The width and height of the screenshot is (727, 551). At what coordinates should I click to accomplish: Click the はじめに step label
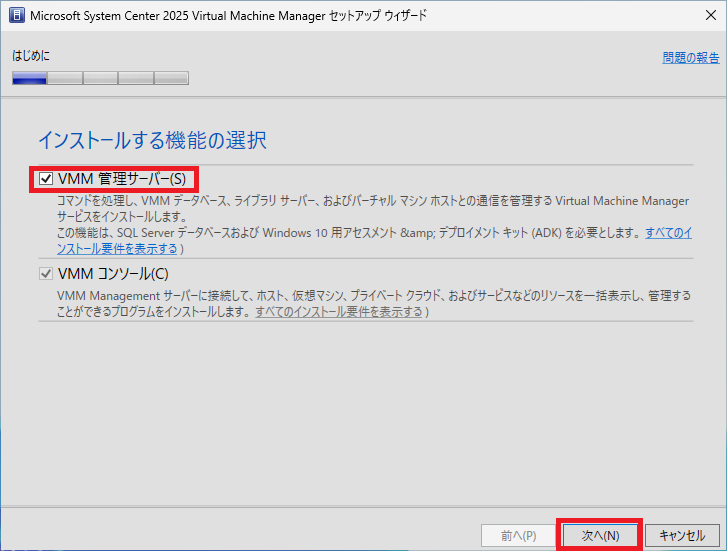click(31, 56)
